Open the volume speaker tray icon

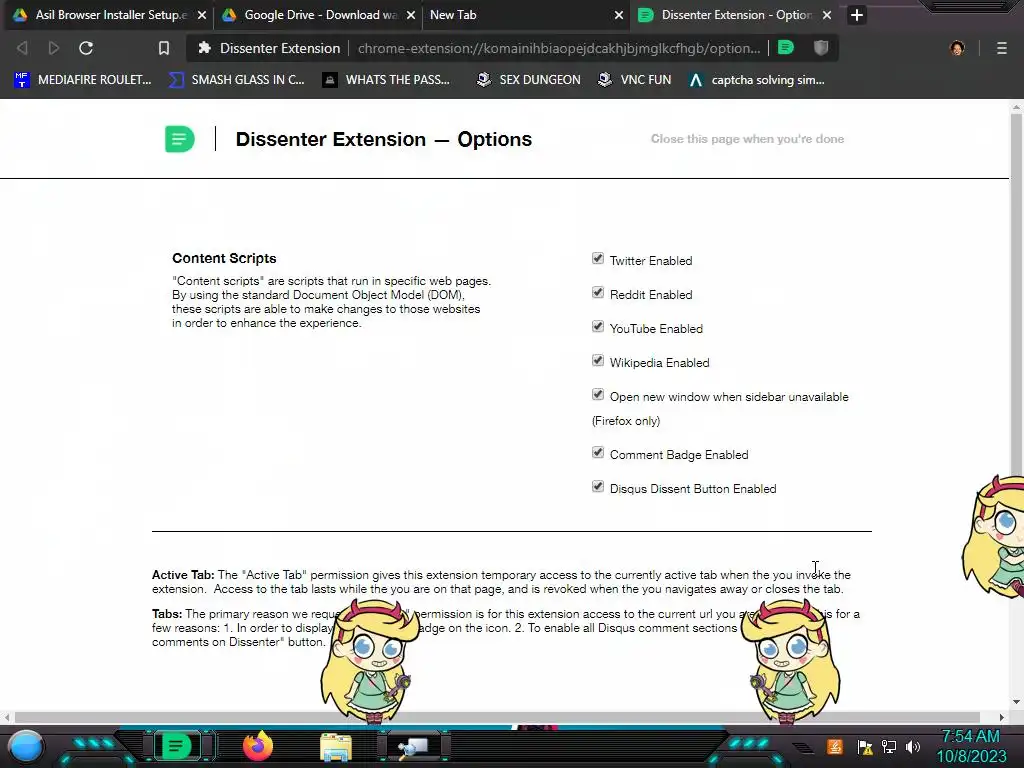(913, 746)
